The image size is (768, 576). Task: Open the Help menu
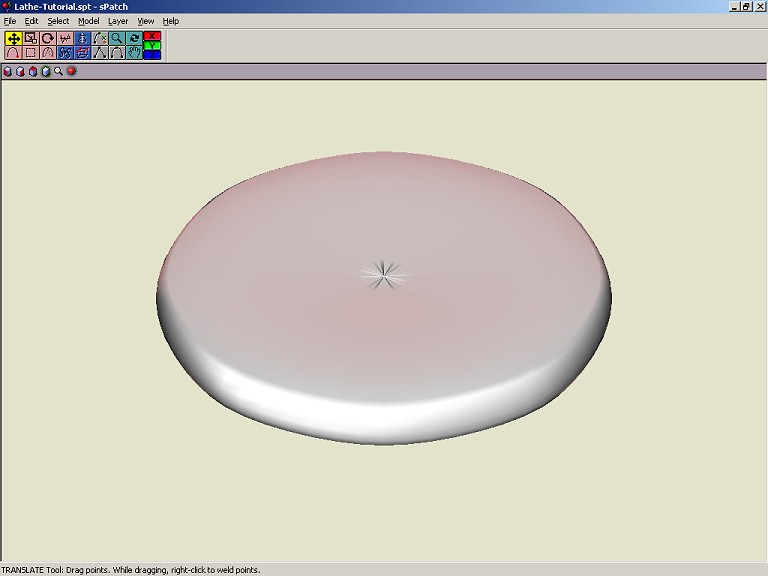click(x=170, y=21)
